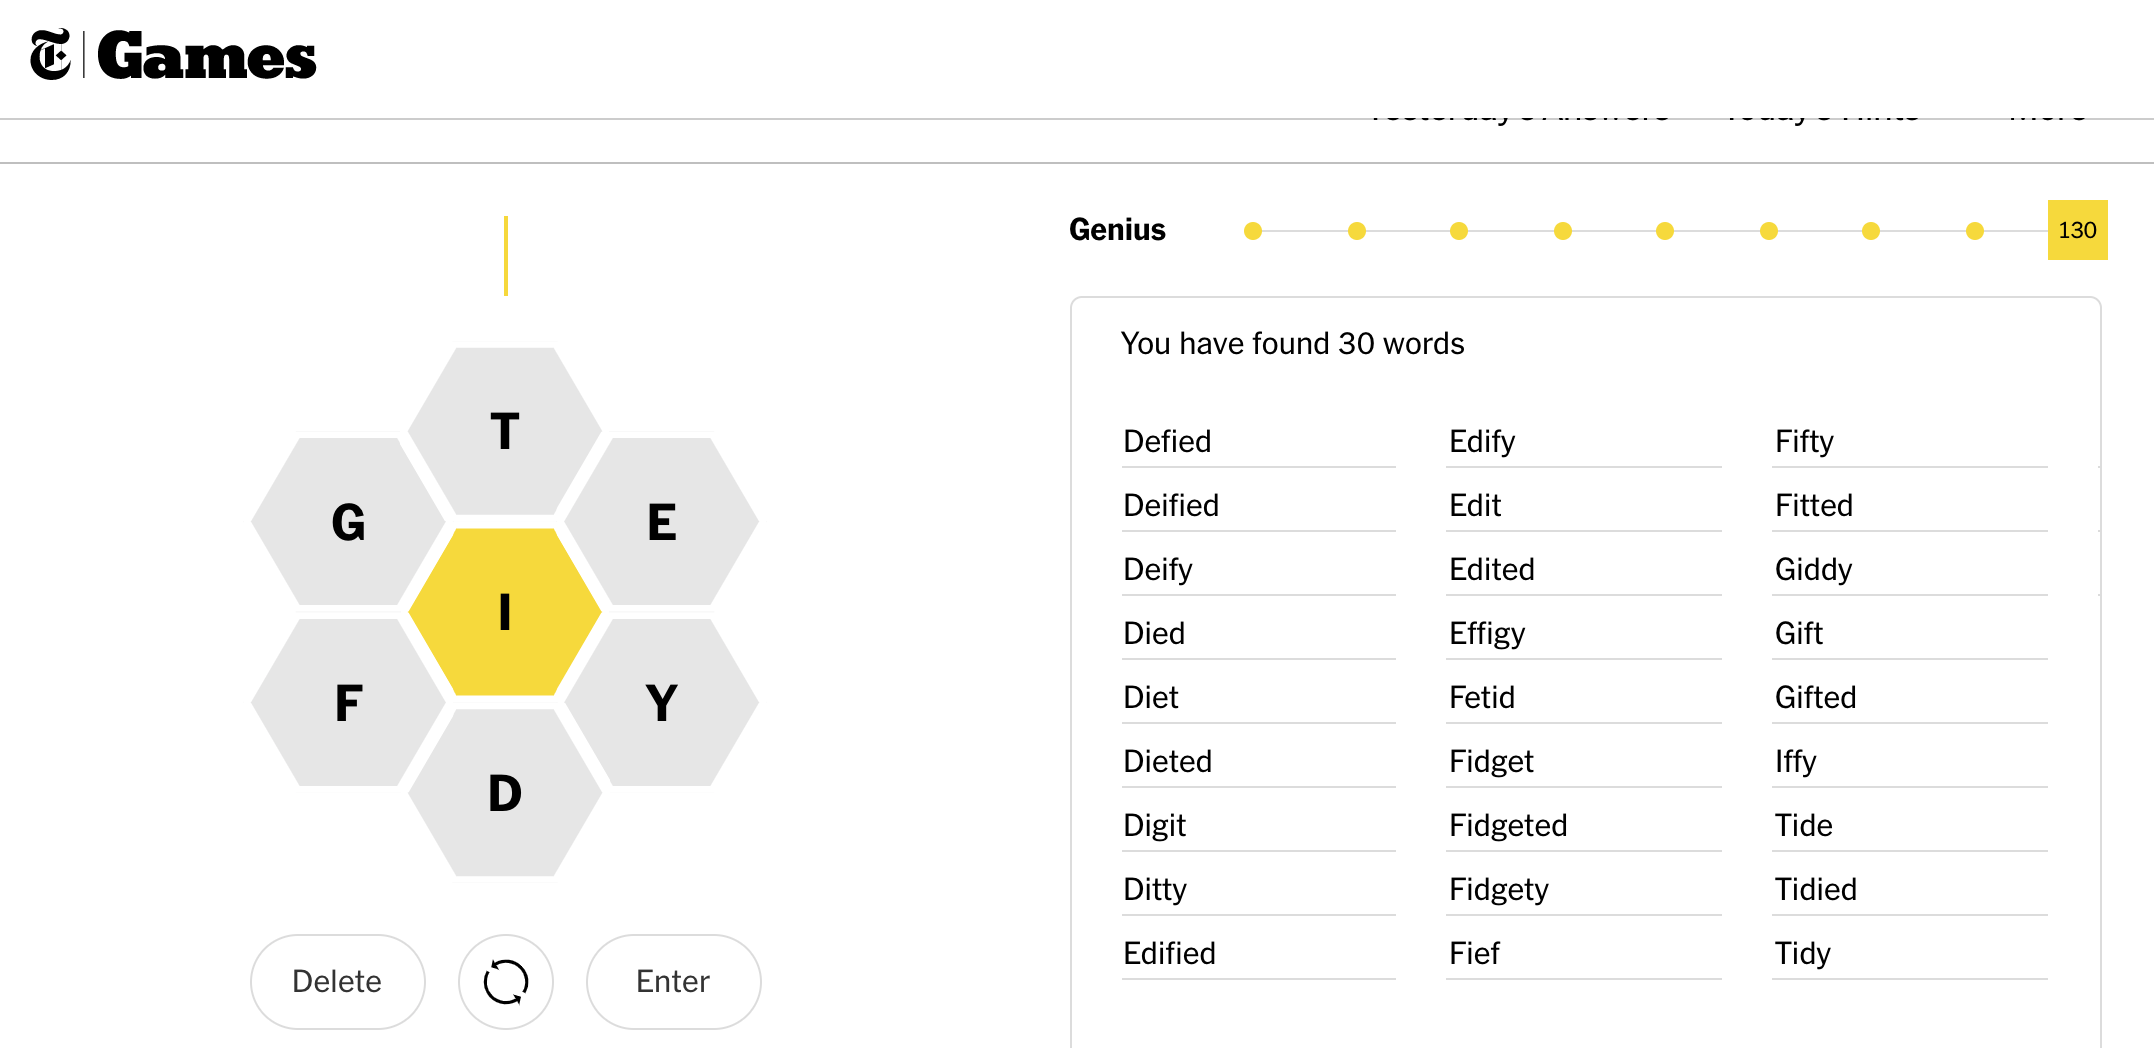The image size is (2154, 1048).
Task: Click the Genius rank label
Action: (x=1117, y=230)
